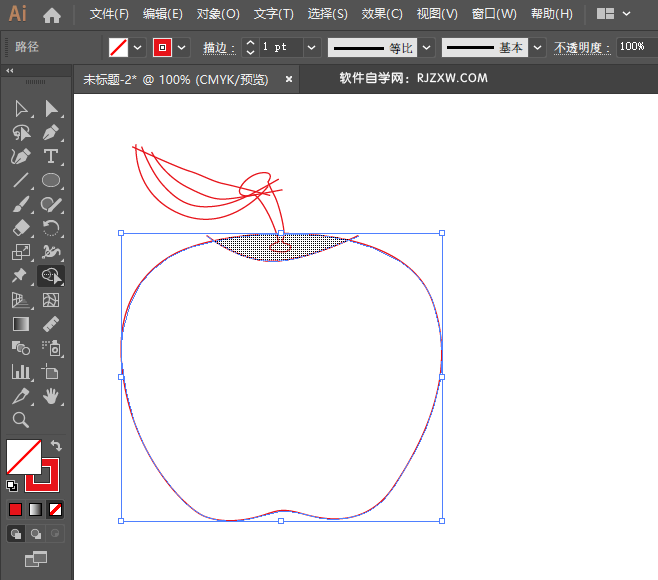Go to the Home screen icon
This screenshot has height=580, width=658.
pyautogui.click(x=52, y=15)
